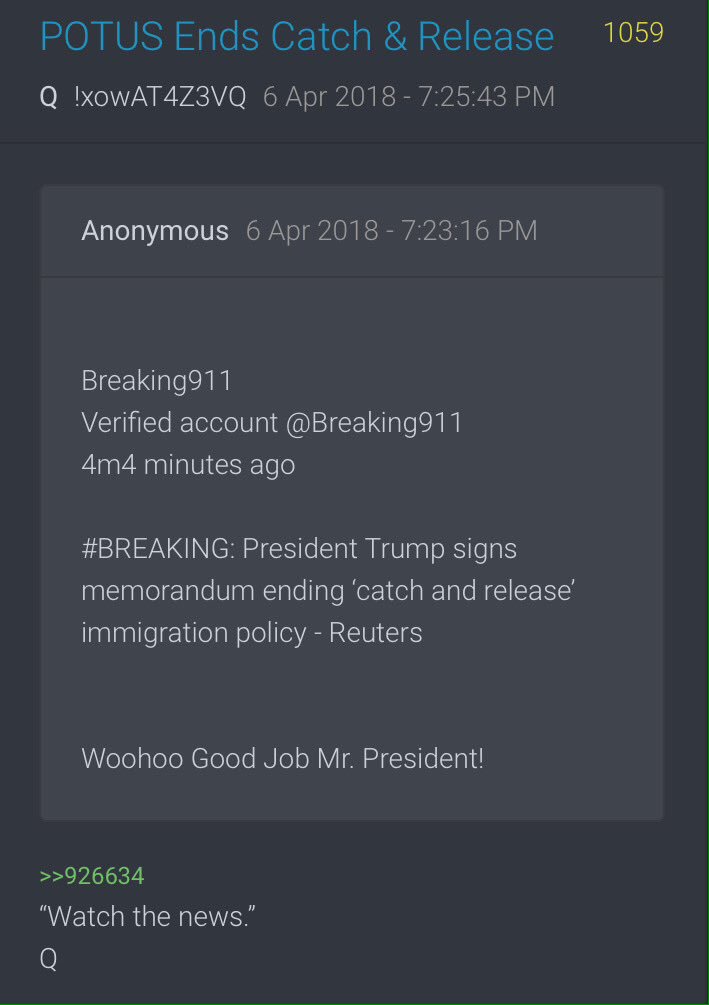The width and height of the screenshot is (709, 1005).
Task: Click Woohoo Good Job Mr. President line
Action: tap(283, 758)
